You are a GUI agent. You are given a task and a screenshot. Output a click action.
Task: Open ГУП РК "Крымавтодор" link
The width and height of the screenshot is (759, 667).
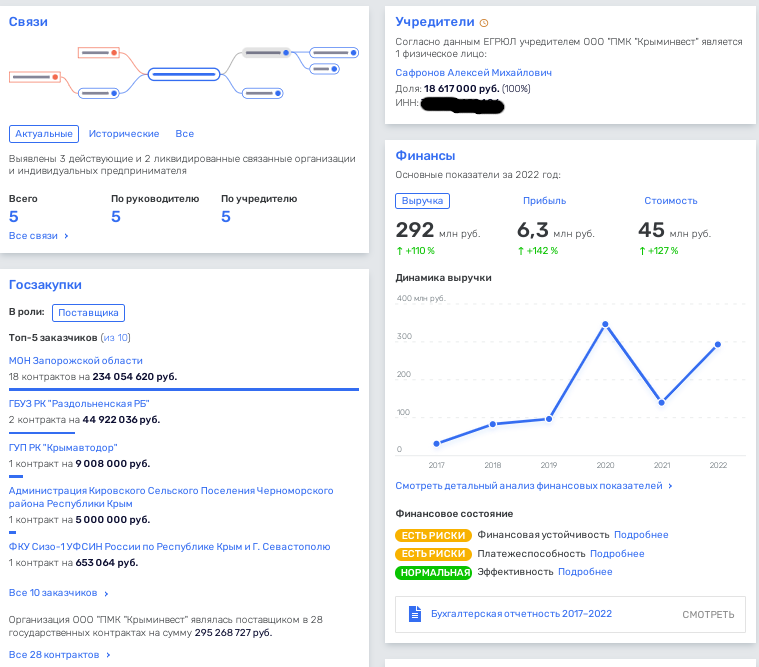(x=63, y=448)
